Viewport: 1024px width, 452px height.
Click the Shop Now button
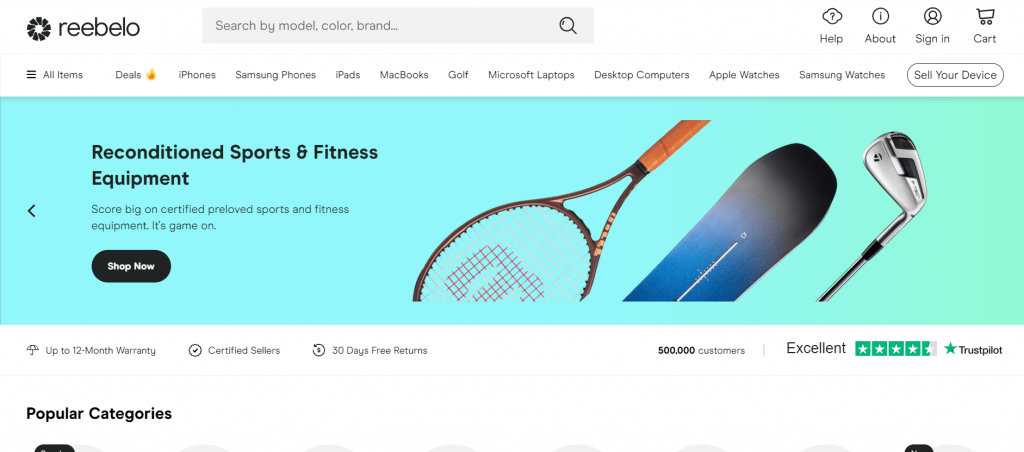click(x=131, y=266)
